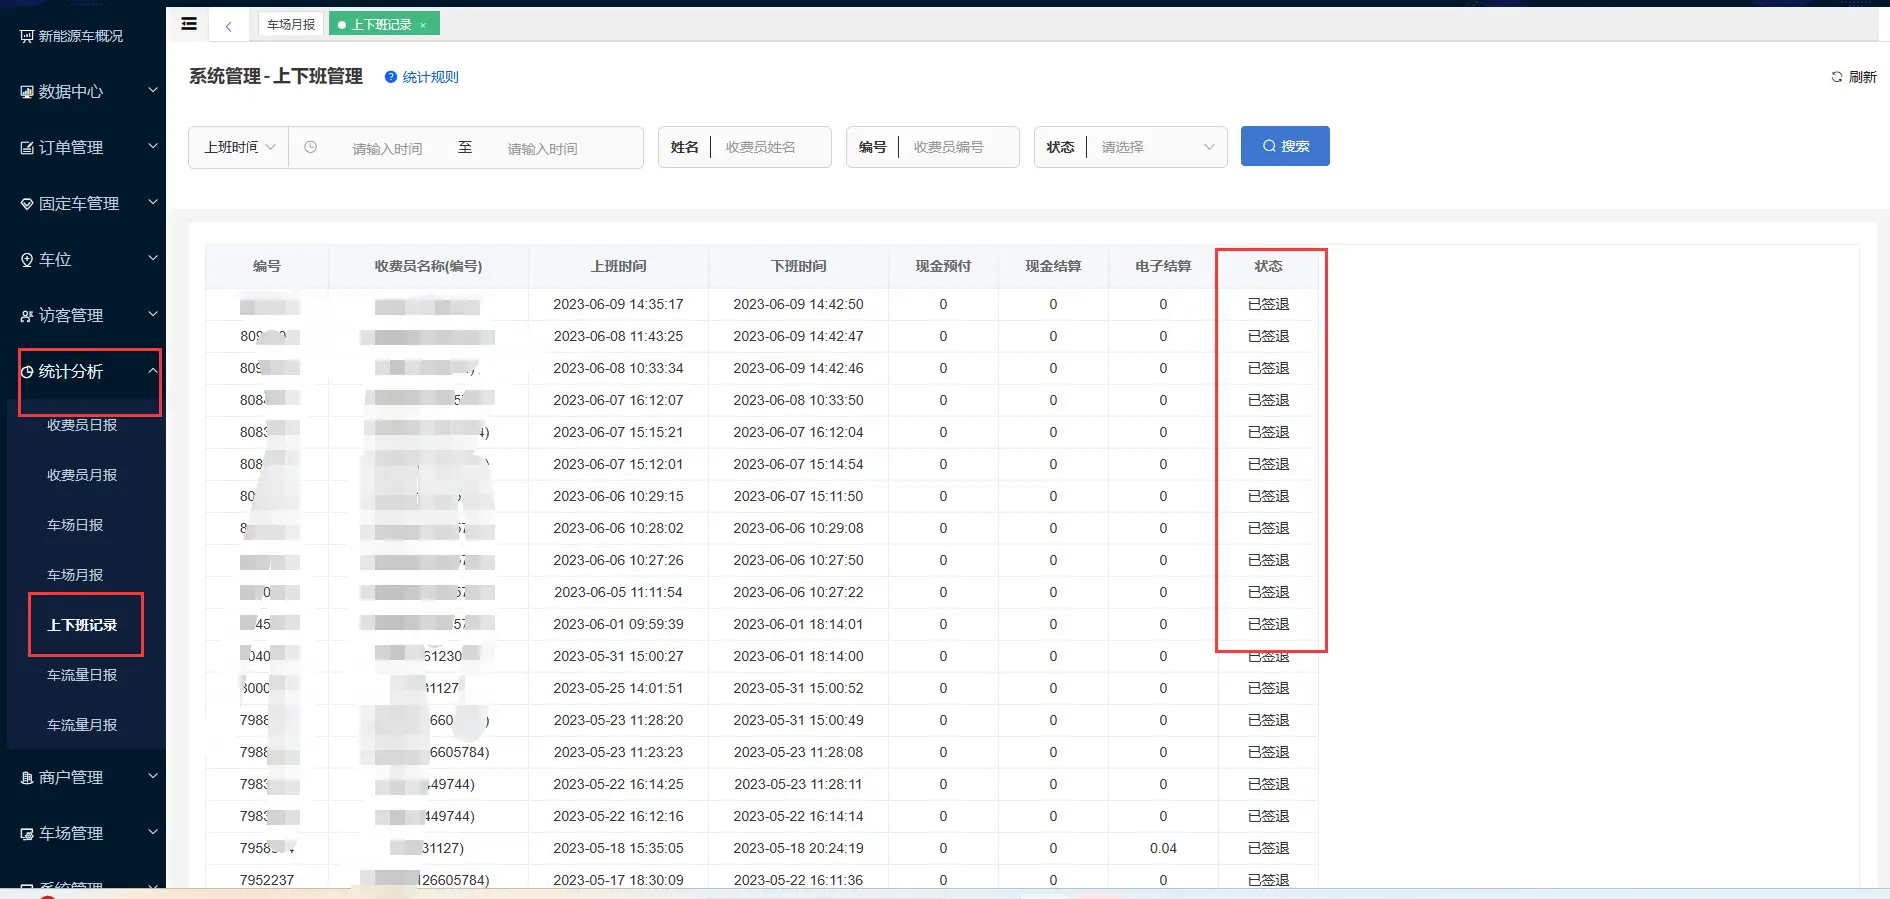
Task: Click the clock icon in time range field
Action: click(311, 147)
